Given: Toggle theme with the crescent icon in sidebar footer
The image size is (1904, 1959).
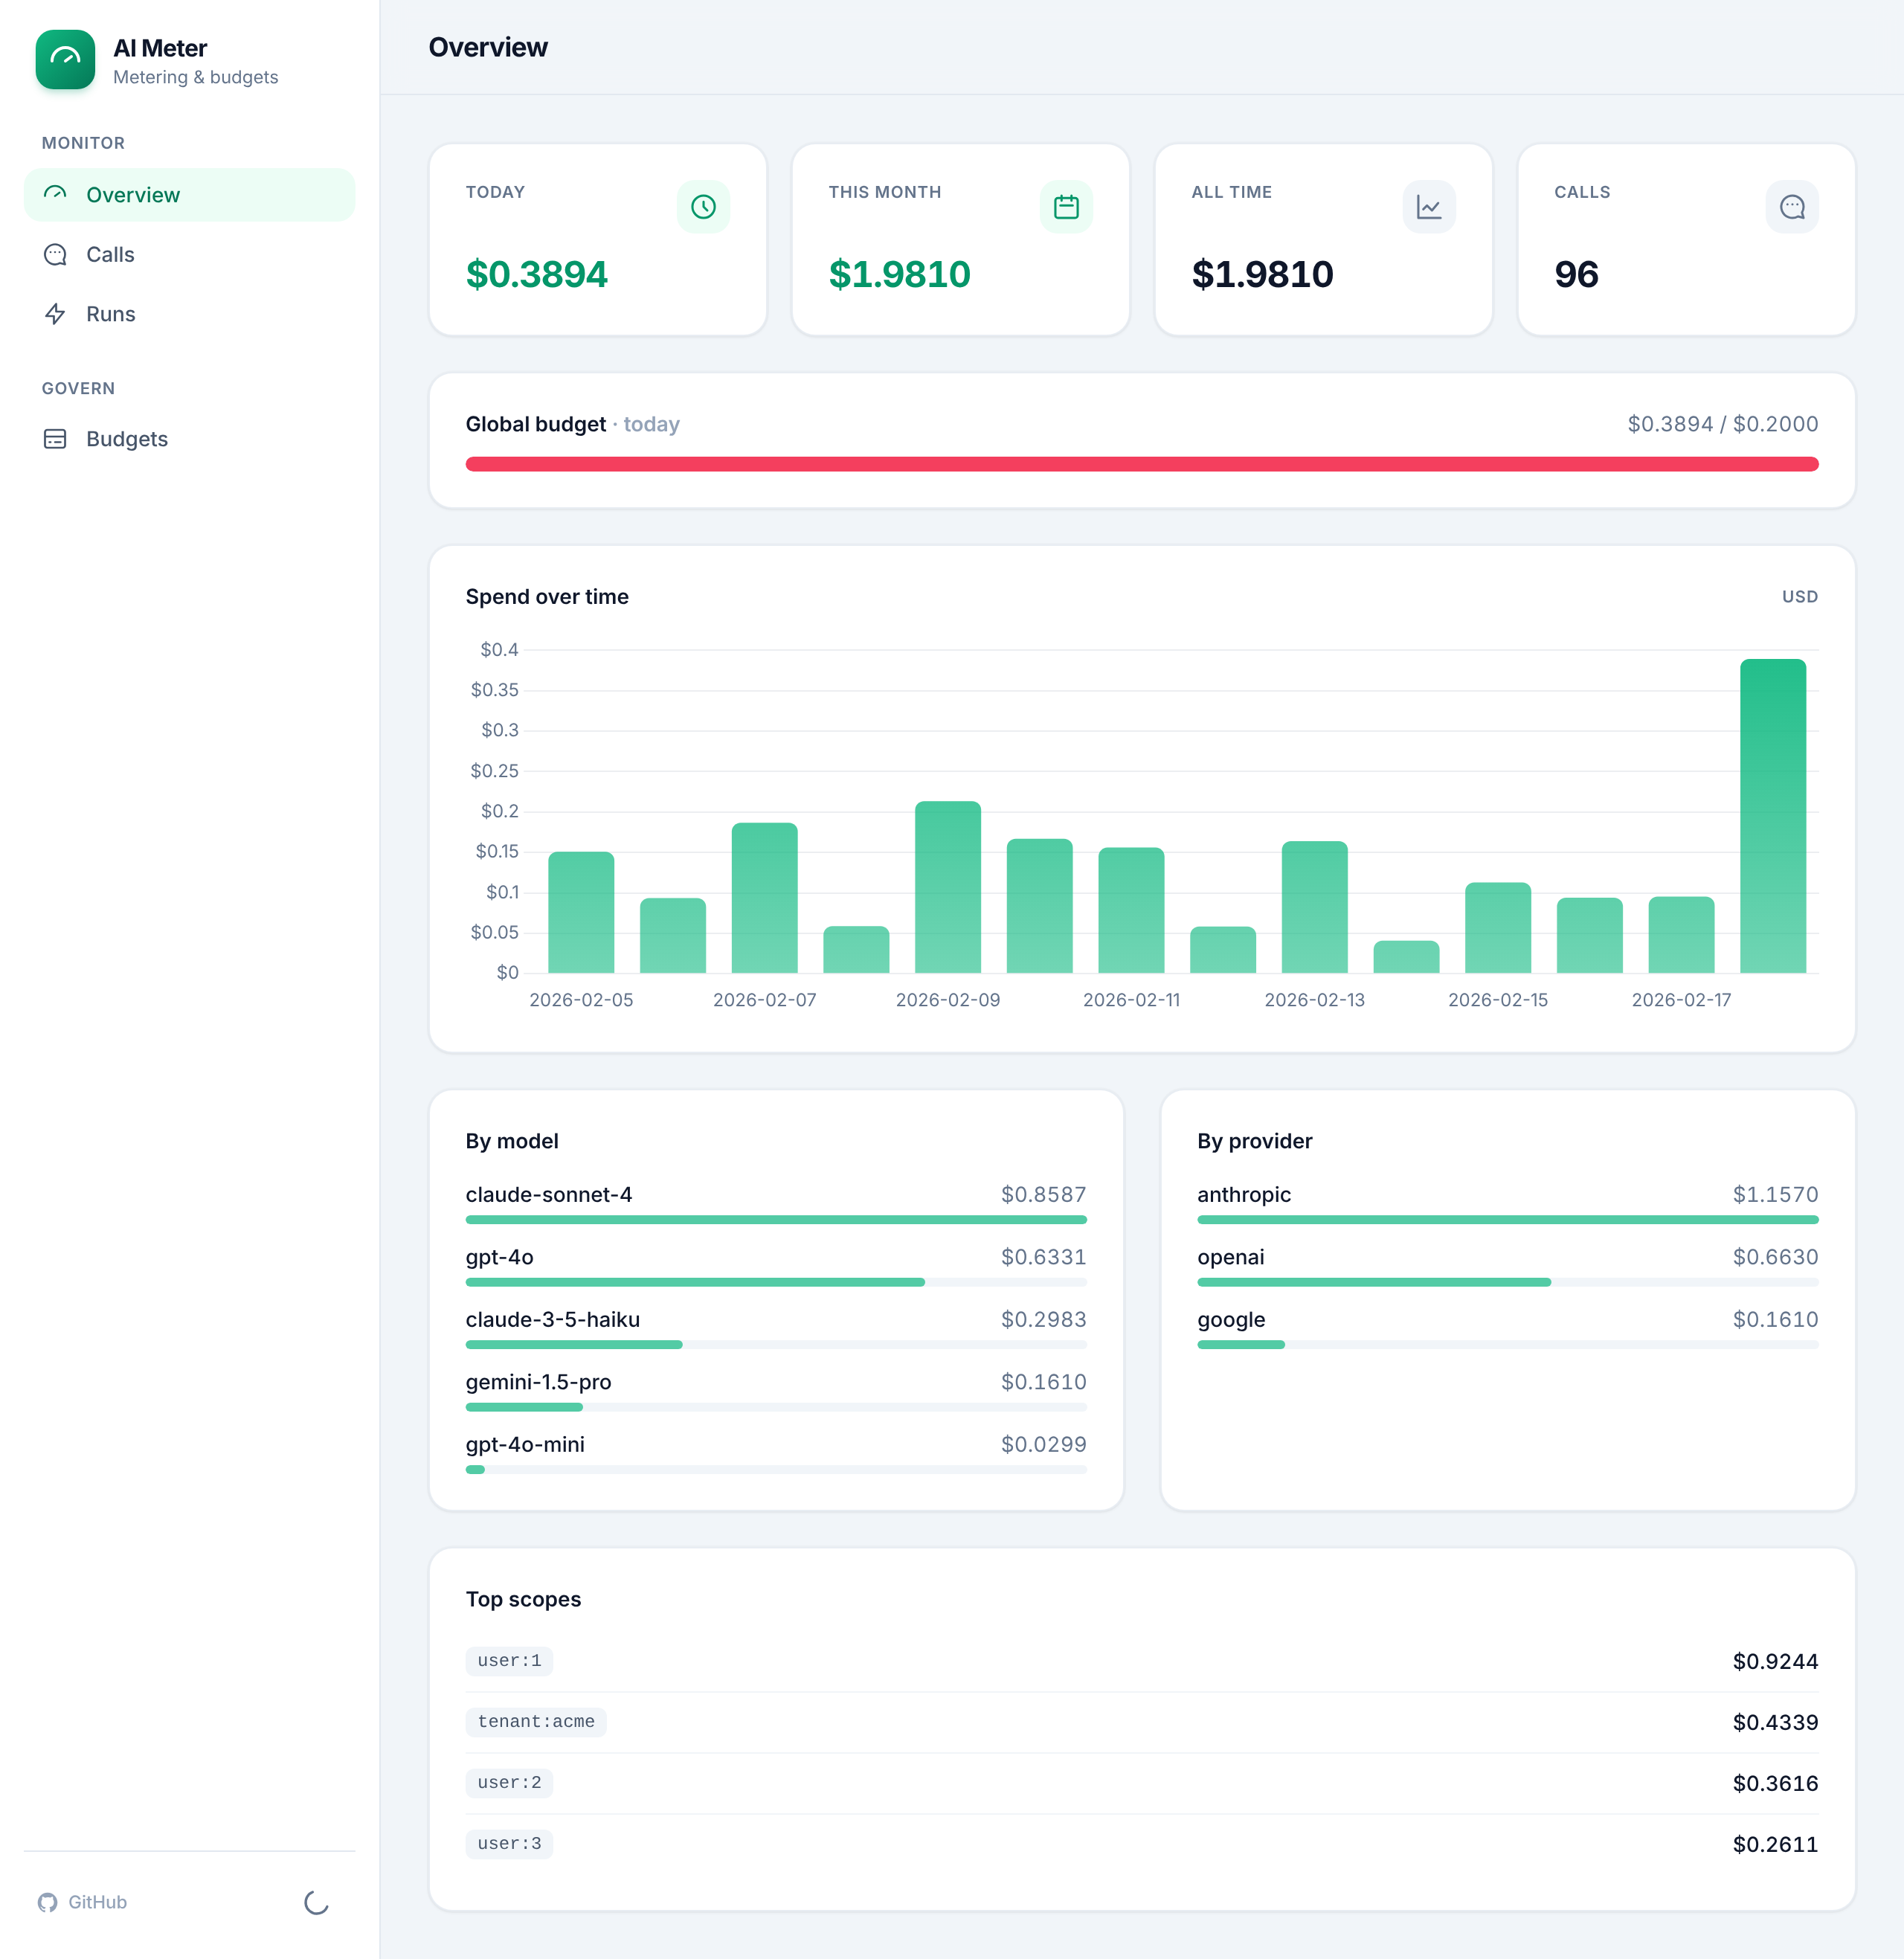Looking at the screenshot, I should tap(317, 1902).
